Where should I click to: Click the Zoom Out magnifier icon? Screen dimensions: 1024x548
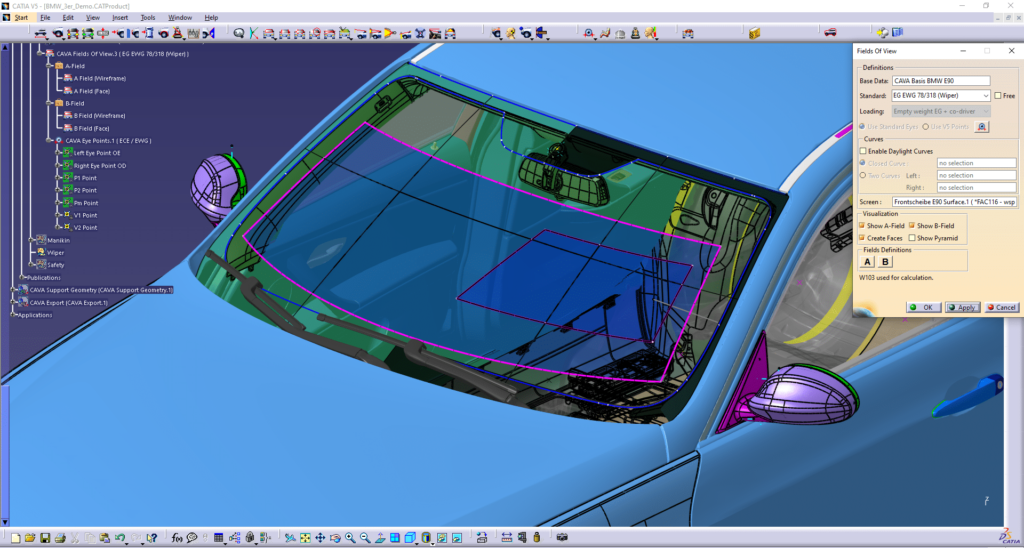click(x=365, y=538)
